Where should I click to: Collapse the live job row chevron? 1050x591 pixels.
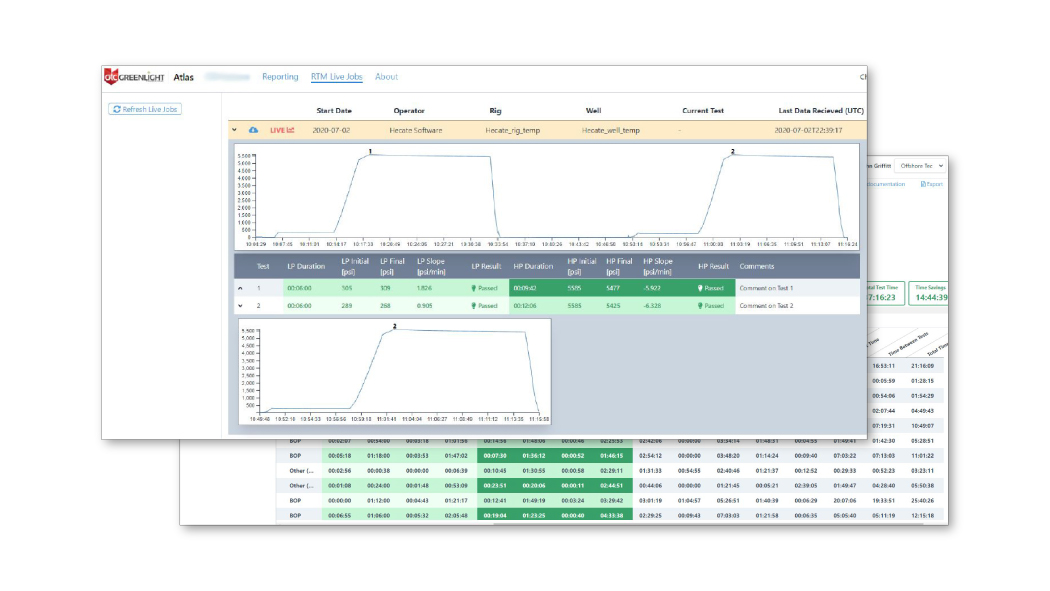[x=234, y=130]
